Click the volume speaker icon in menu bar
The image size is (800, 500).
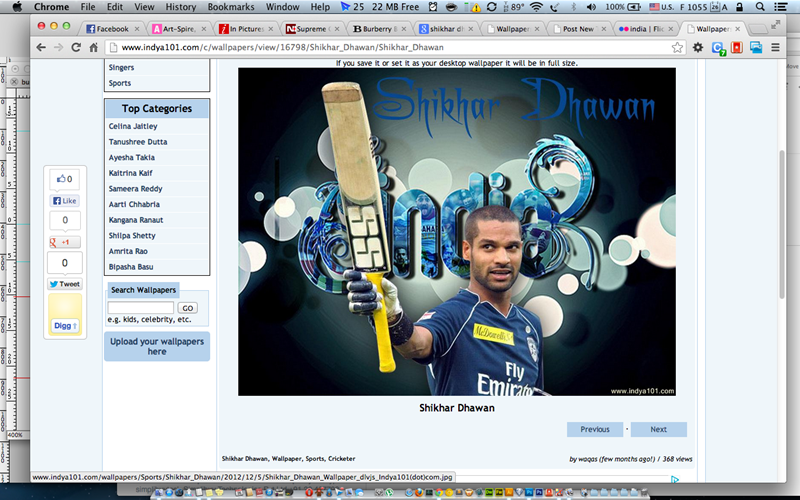[x=591, y=7]
